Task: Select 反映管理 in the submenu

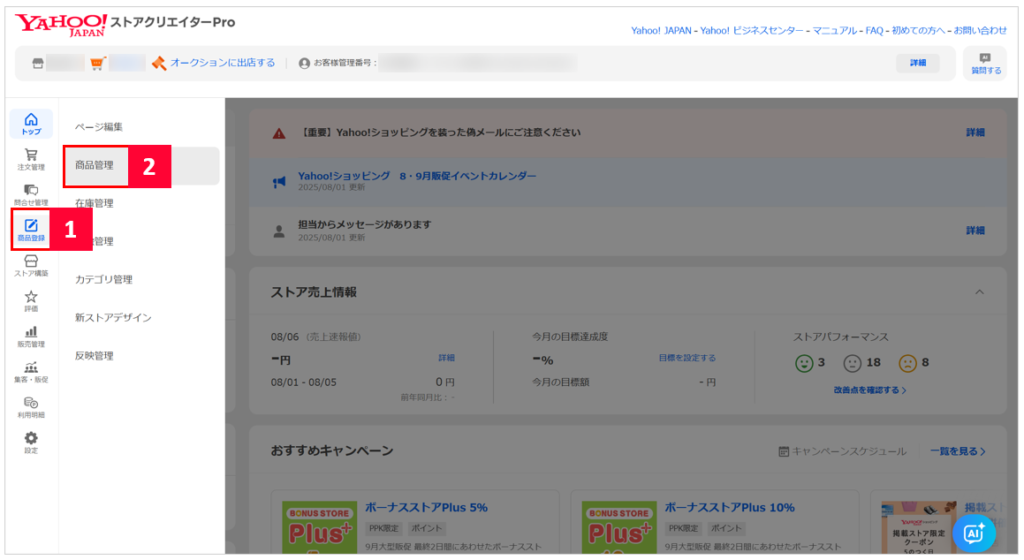Action: click(x=95, y=356)
